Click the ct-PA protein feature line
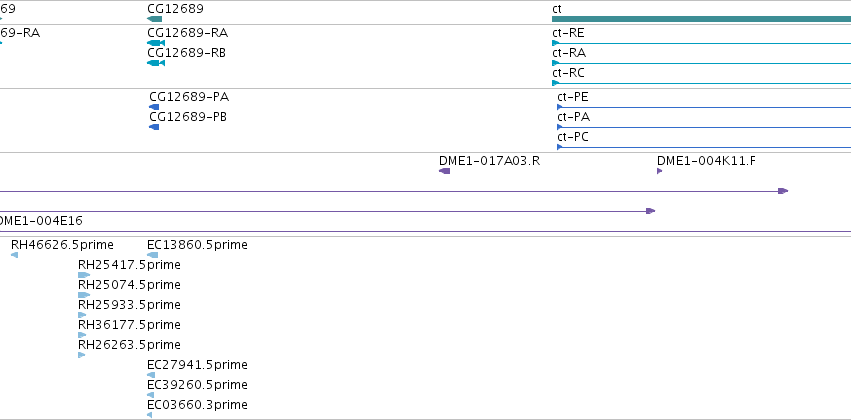The width and height of the screenshot is (851, 420). pyautogui.click(x=704, y=127)
